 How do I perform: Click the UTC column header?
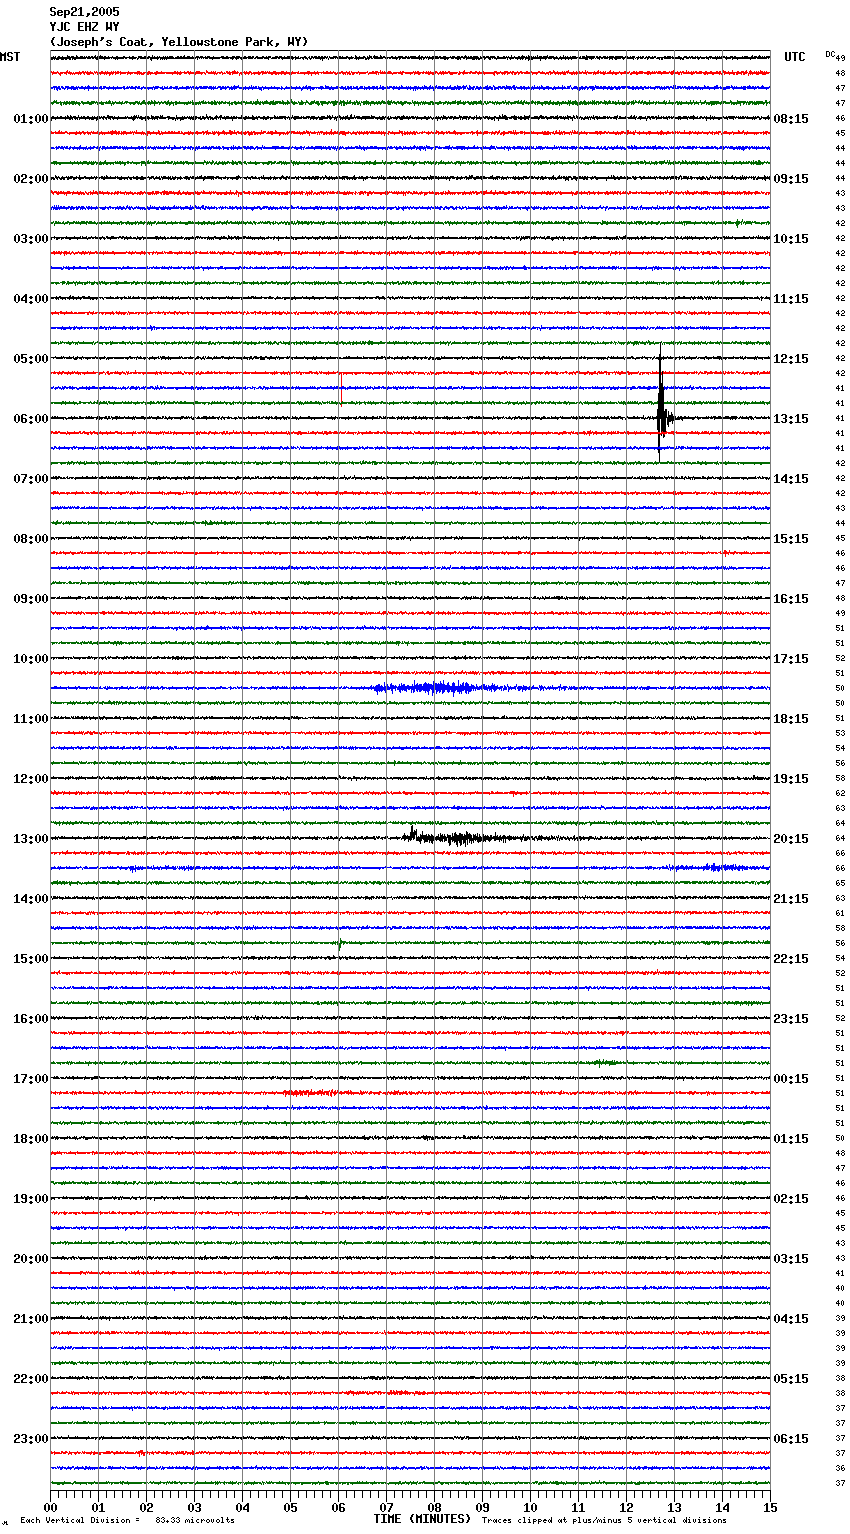(x=795, y=57)
